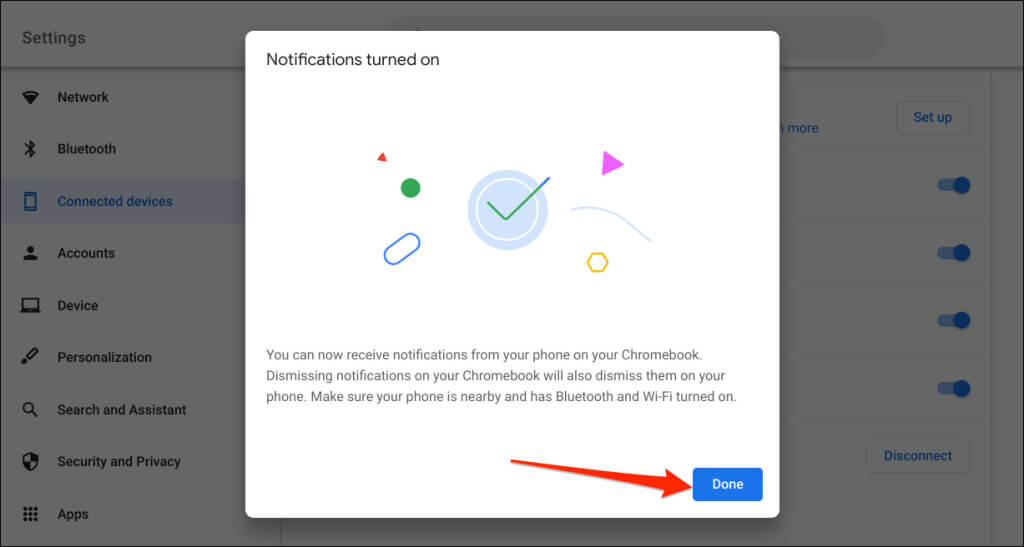Disable the third toggle switch on the right
This screenshot has width=1024, height=547.
click(953, 320)
